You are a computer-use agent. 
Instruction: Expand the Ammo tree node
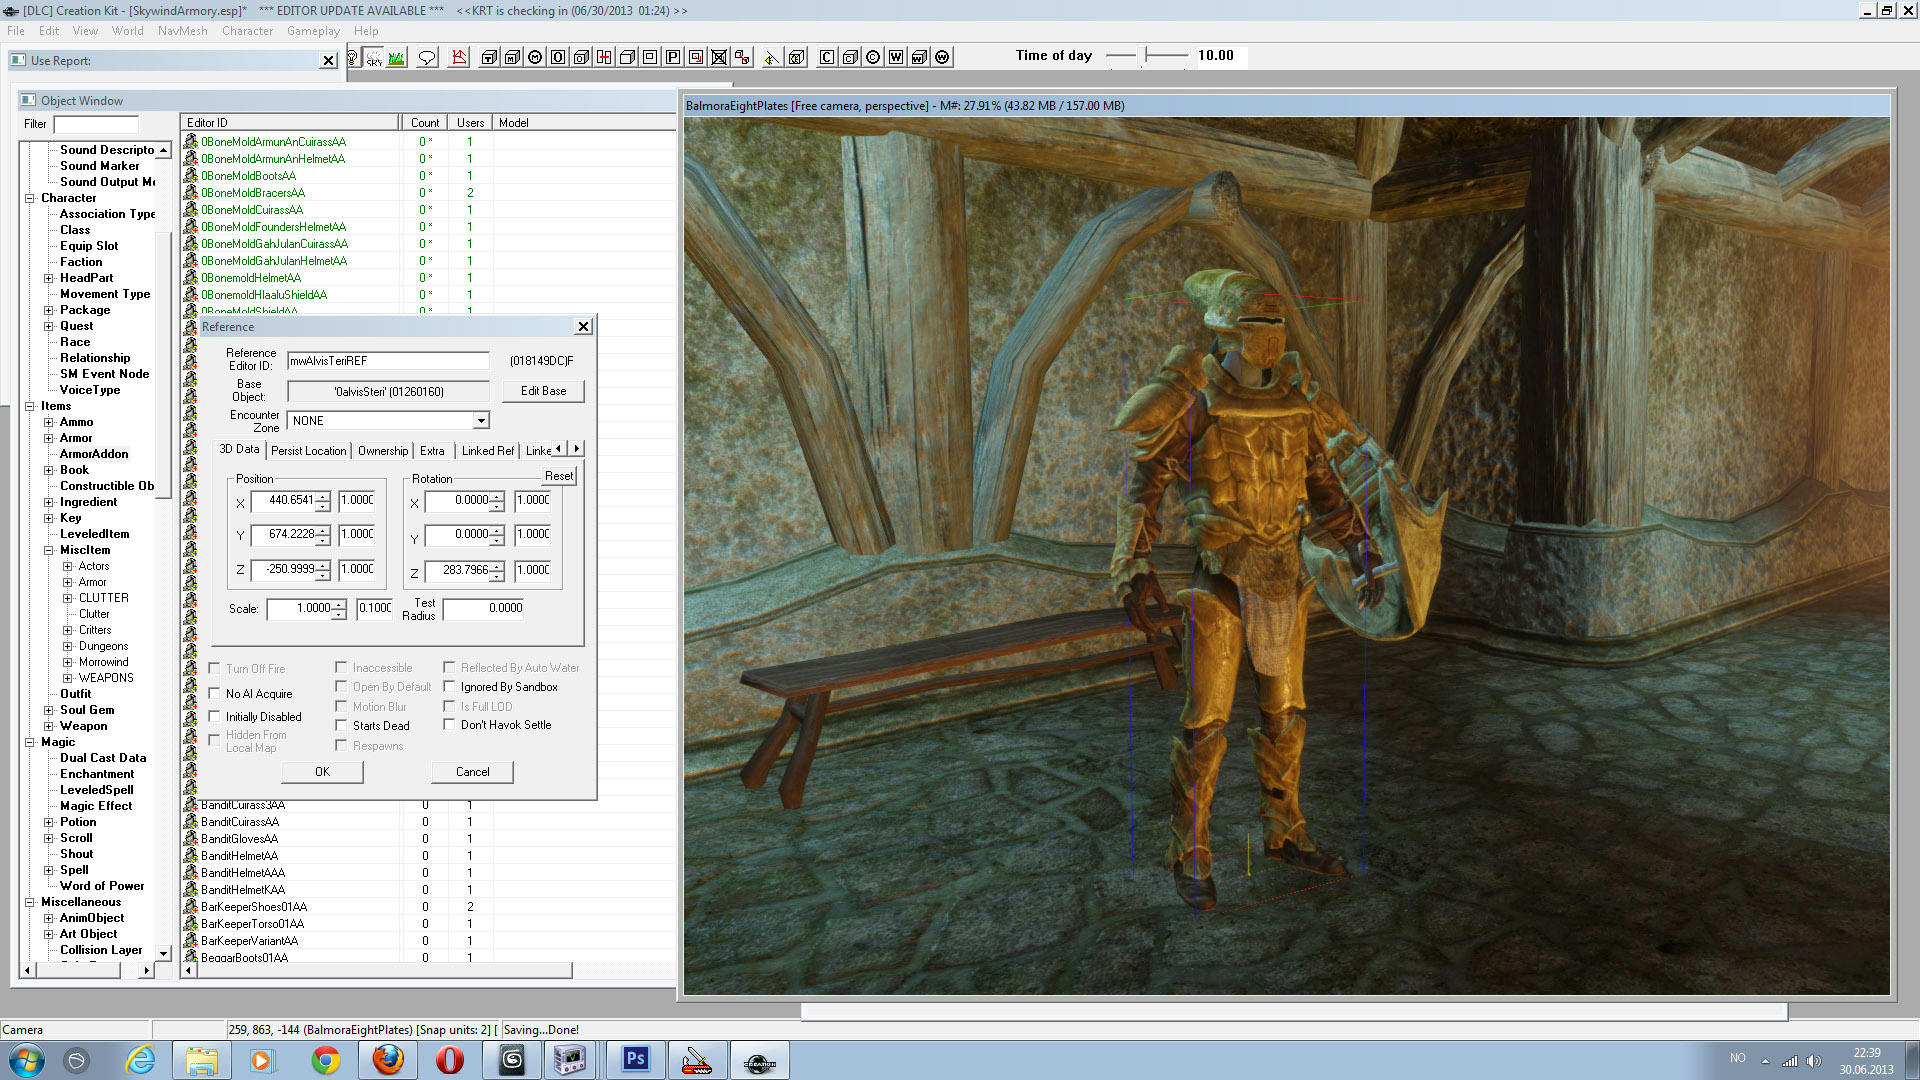tap(48, 422)
